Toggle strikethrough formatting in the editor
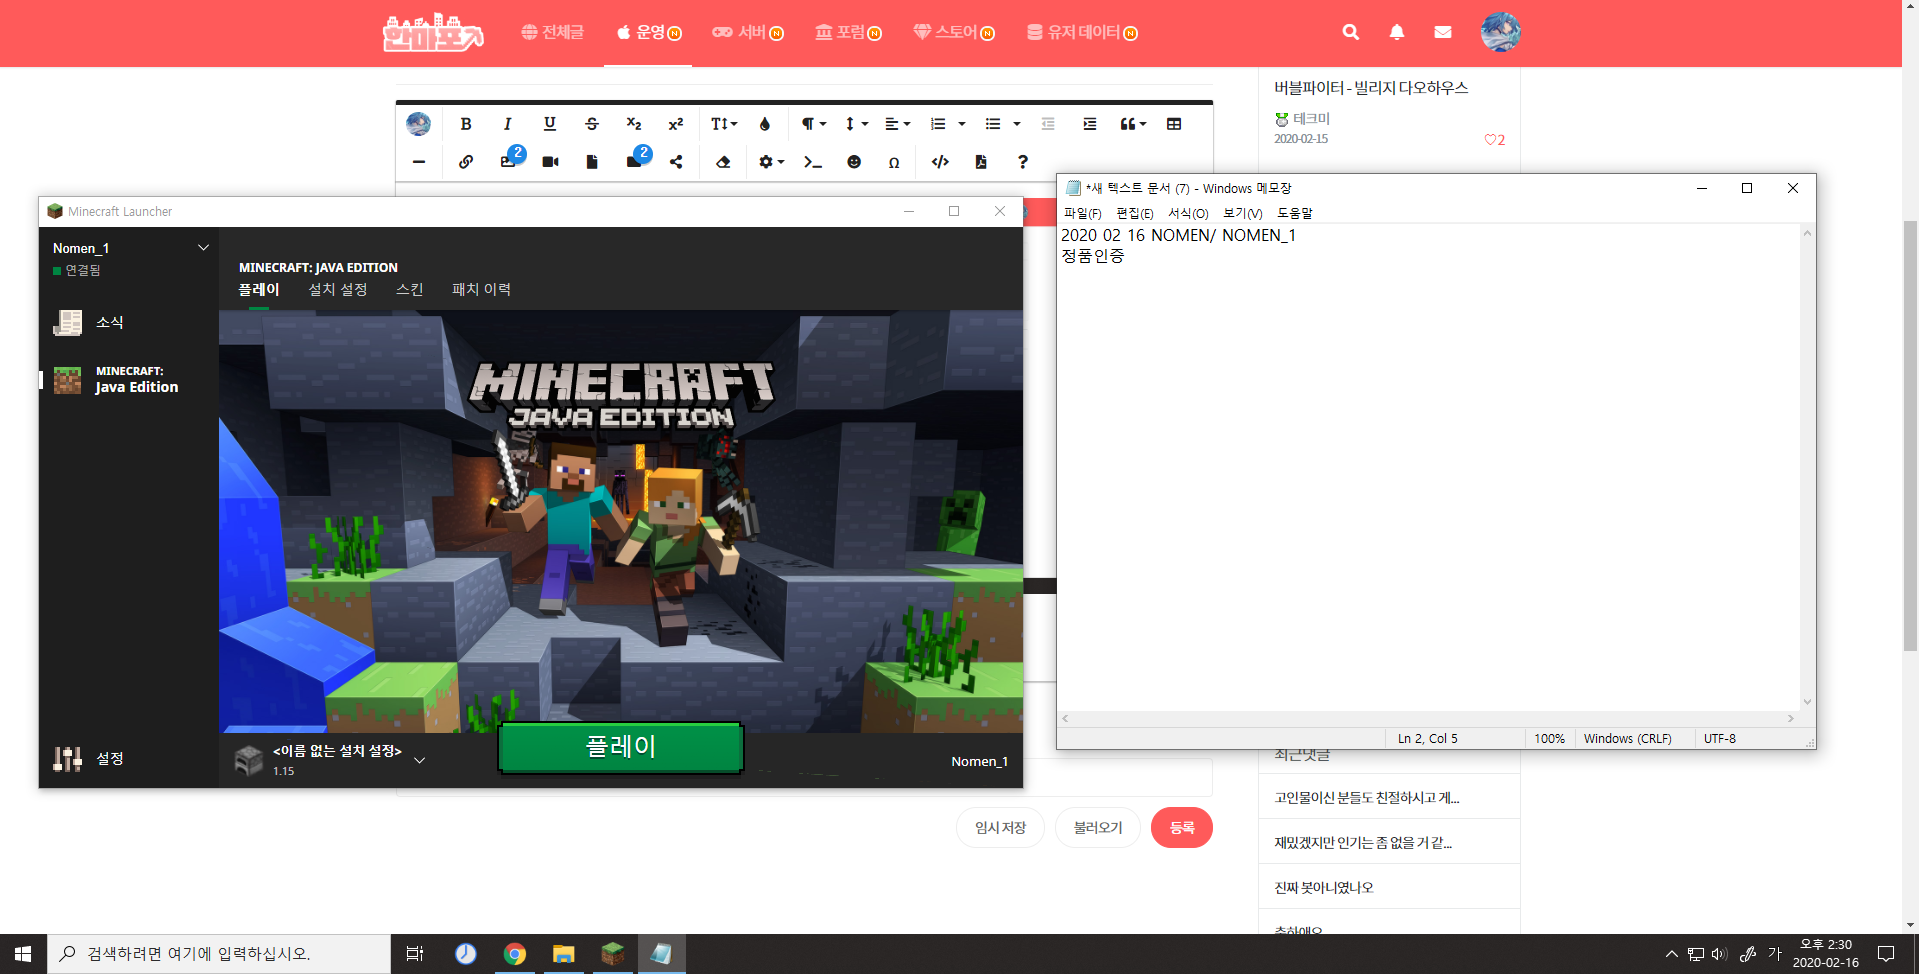1919x974 pixels. pos(592,124)
